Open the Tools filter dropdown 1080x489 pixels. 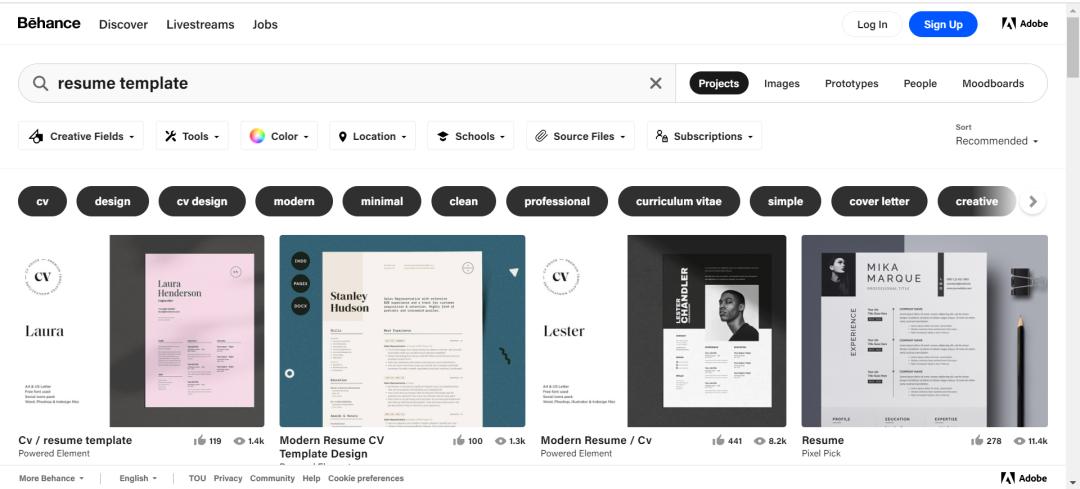[x=192, y=136]
